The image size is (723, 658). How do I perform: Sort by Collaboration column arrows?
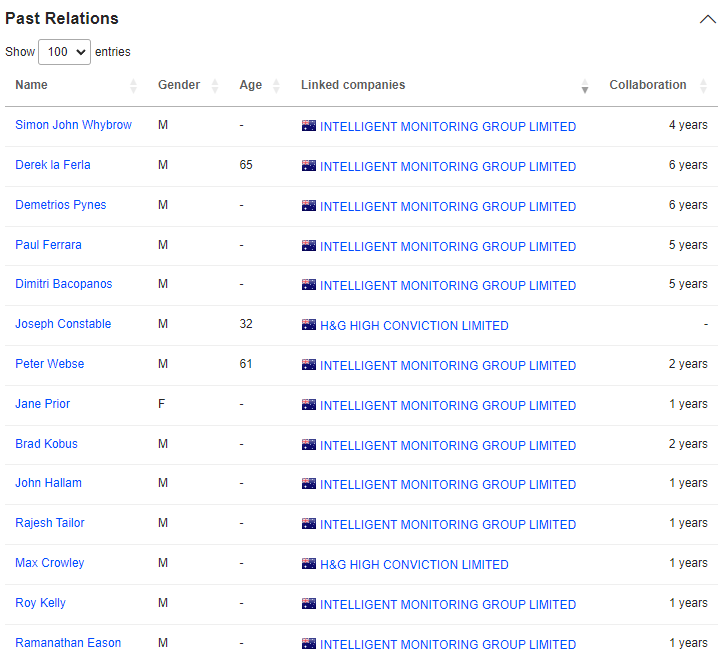click(703, 86)
